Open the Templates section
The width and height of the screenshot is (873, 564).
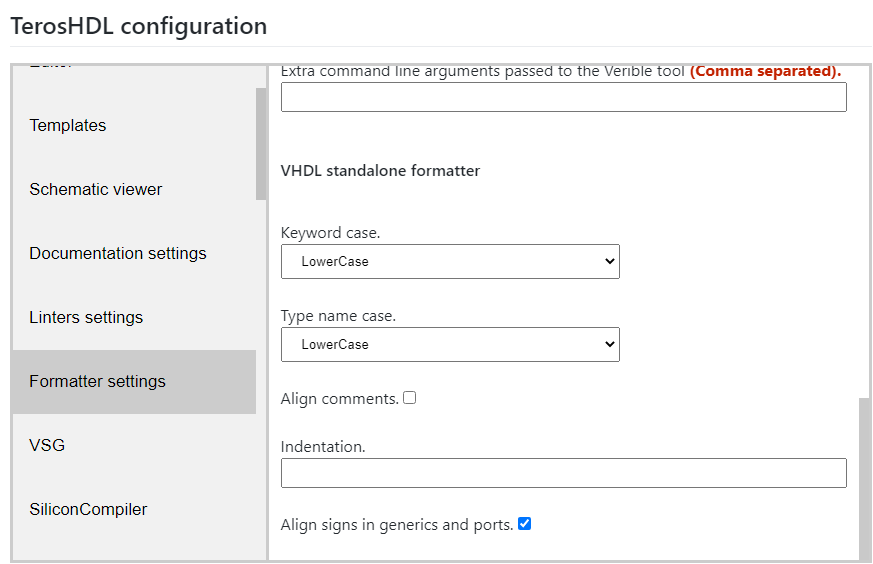pyautogui.click(x=68, y=125)
